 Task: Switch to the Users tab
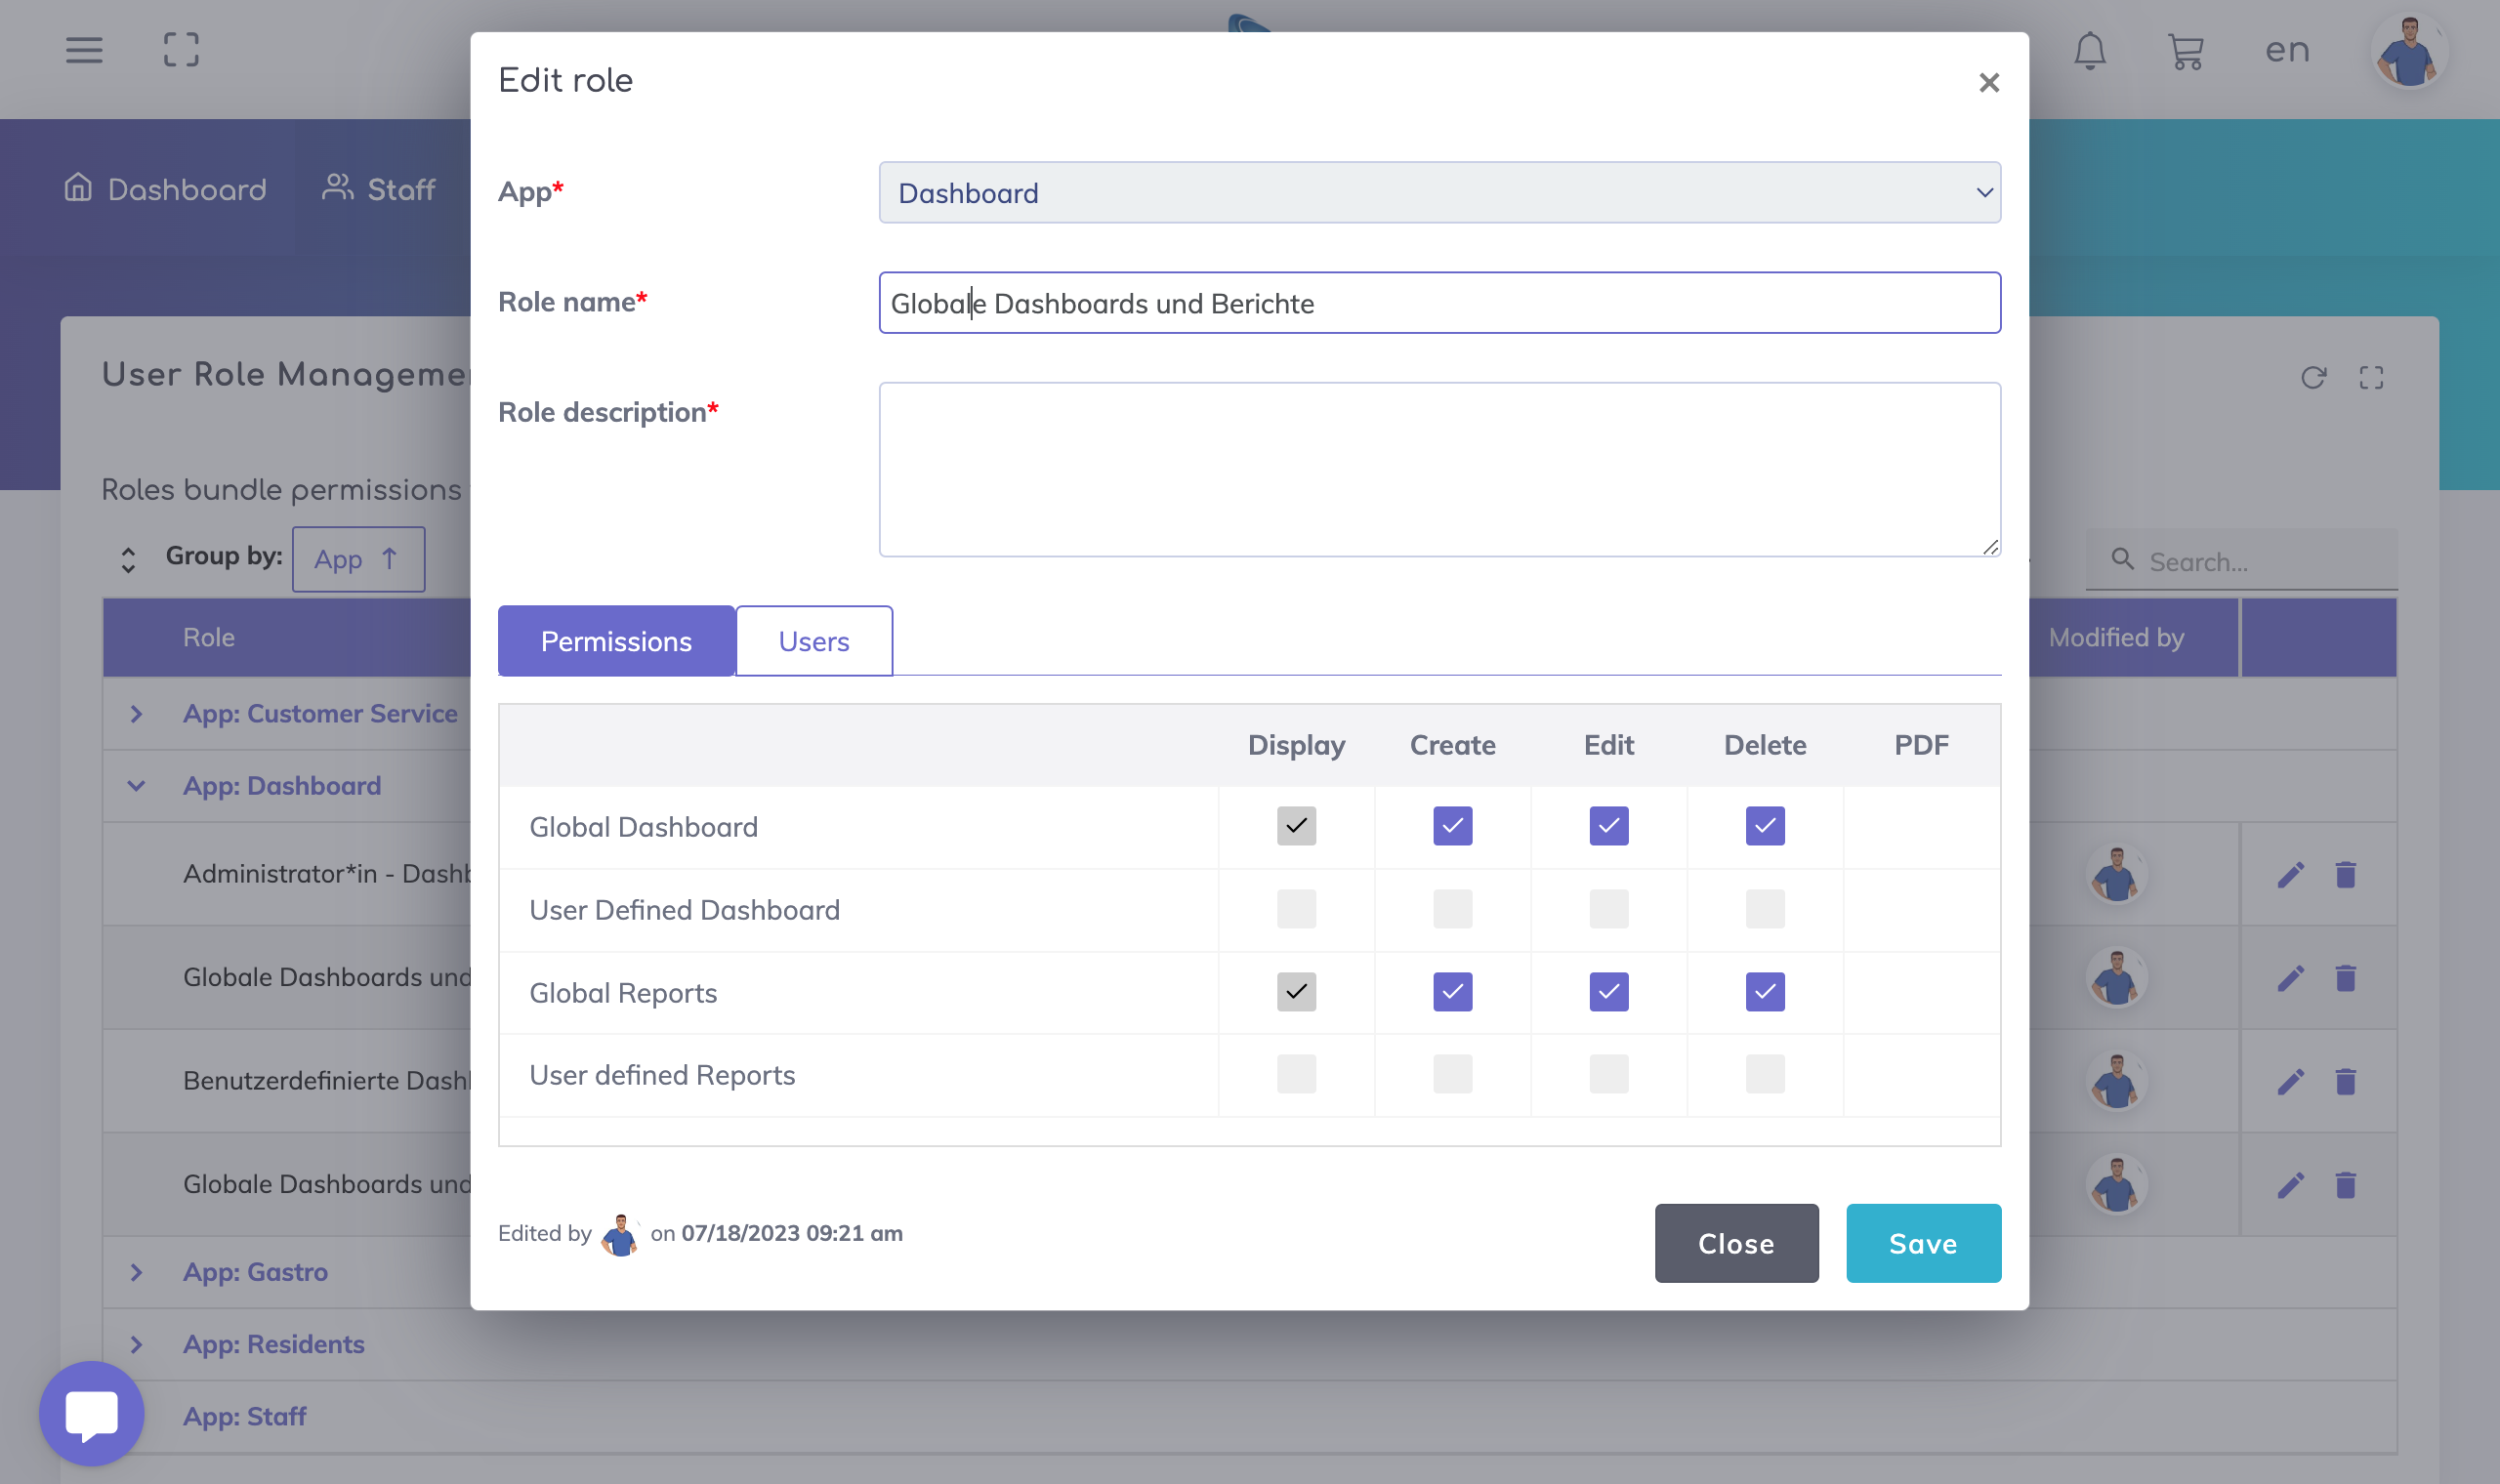point(814,642)
